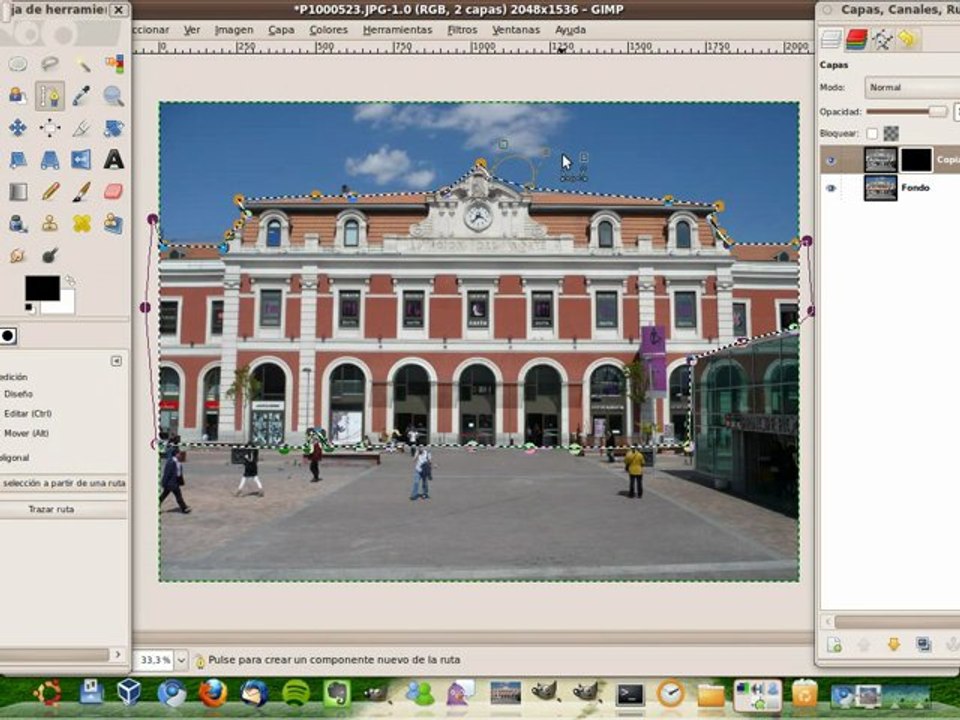Open the Ver menu
Viewport: 960px width, 720px height.
coord(192,29)
